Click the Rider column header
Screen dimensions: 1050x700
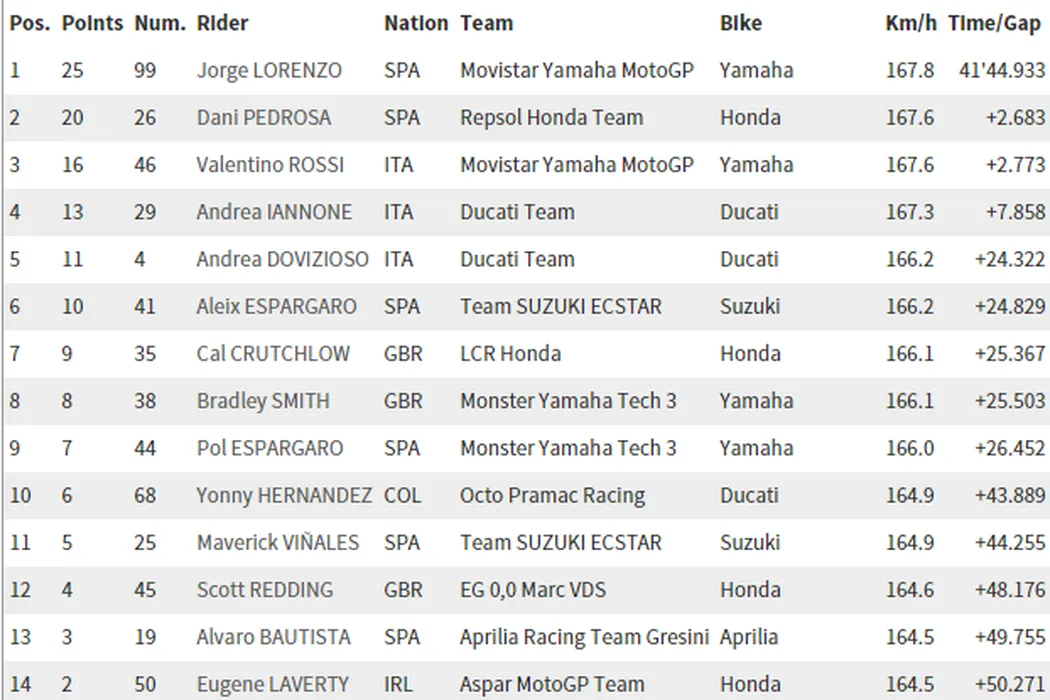pyautogui.click(x=222, y=23)
